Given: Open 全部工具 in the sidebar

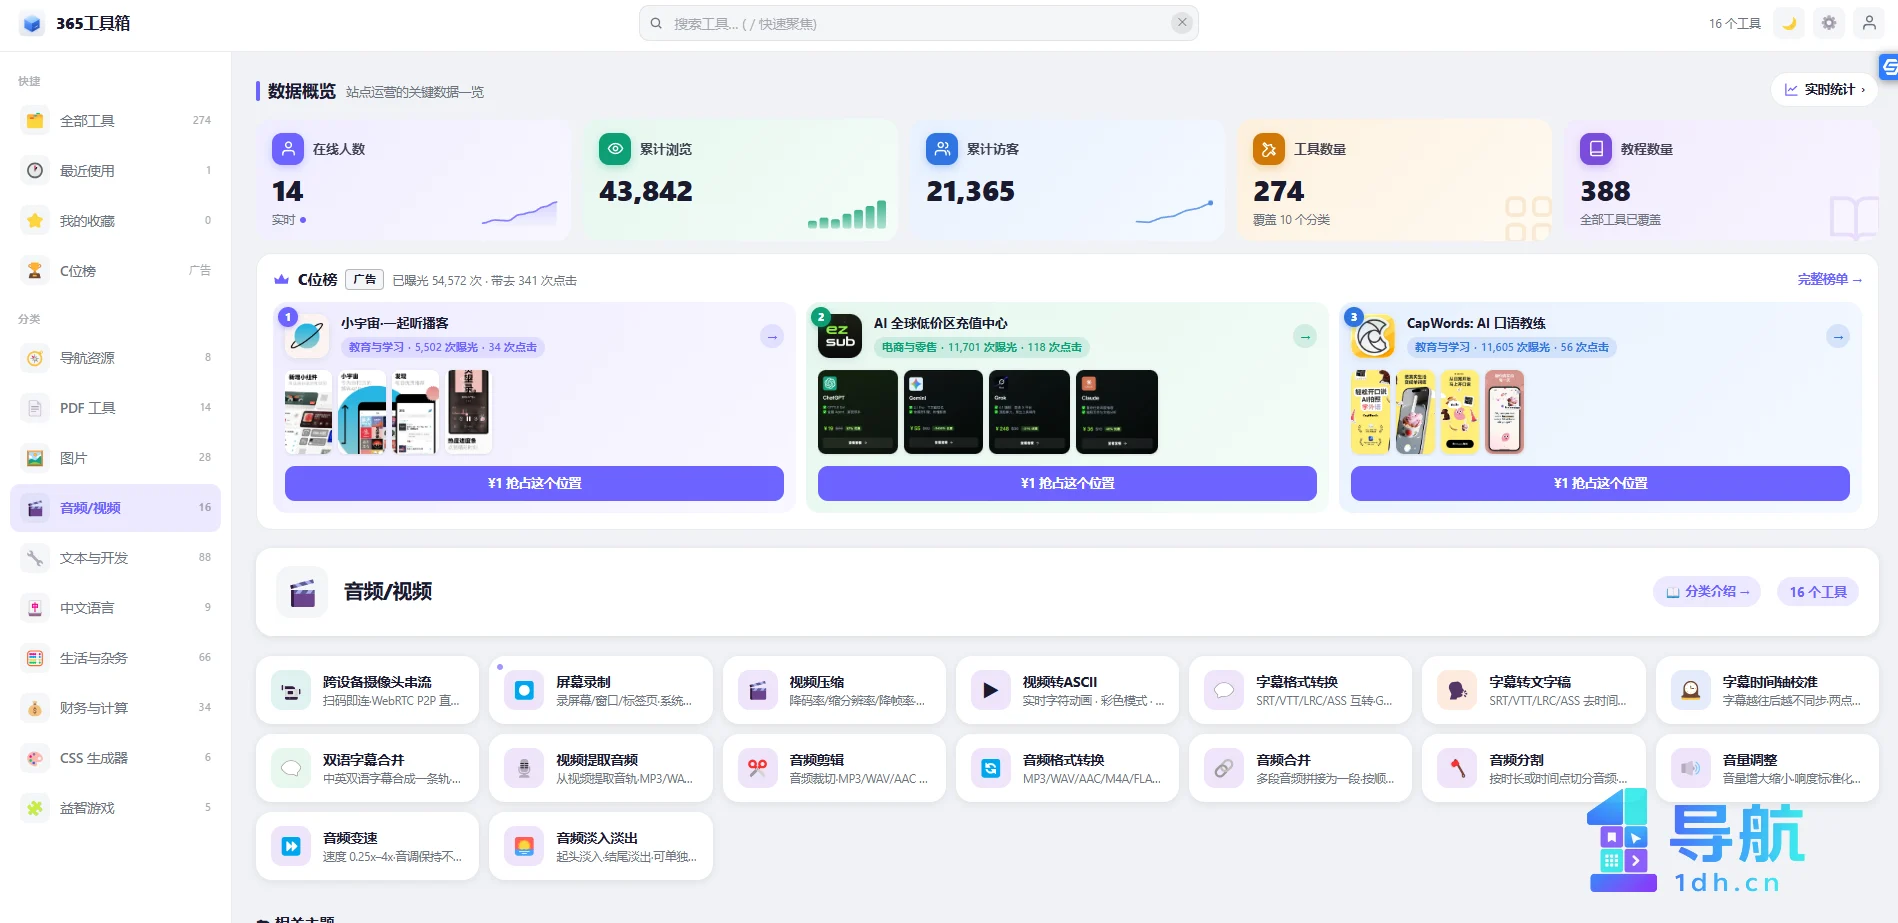Looking at the screenshot, I should point(115,121).
